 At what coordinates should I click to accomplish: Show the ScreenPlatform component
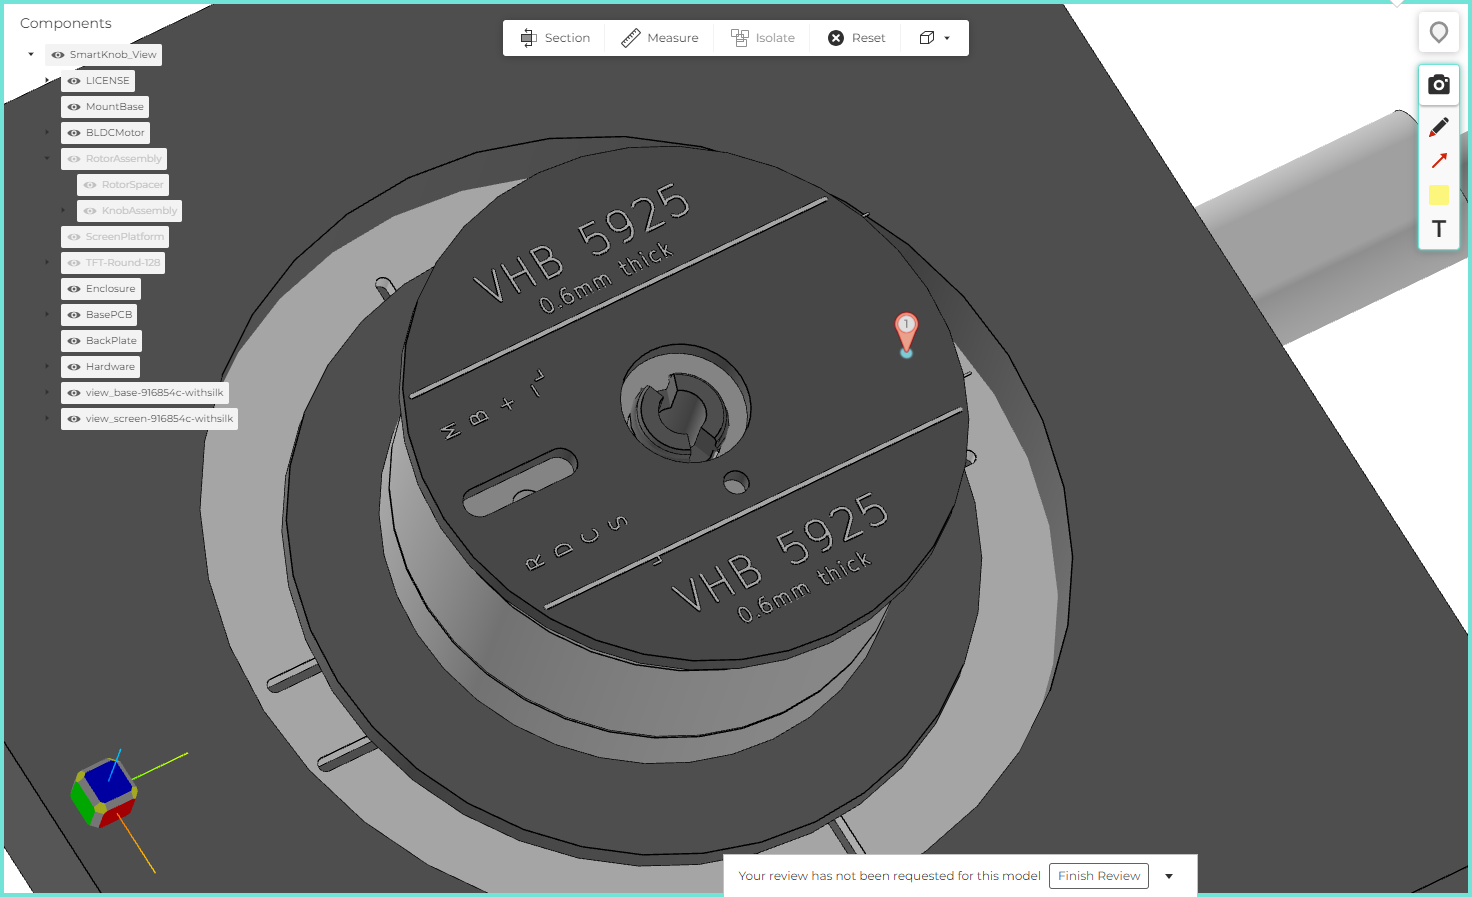coord(74,237)
